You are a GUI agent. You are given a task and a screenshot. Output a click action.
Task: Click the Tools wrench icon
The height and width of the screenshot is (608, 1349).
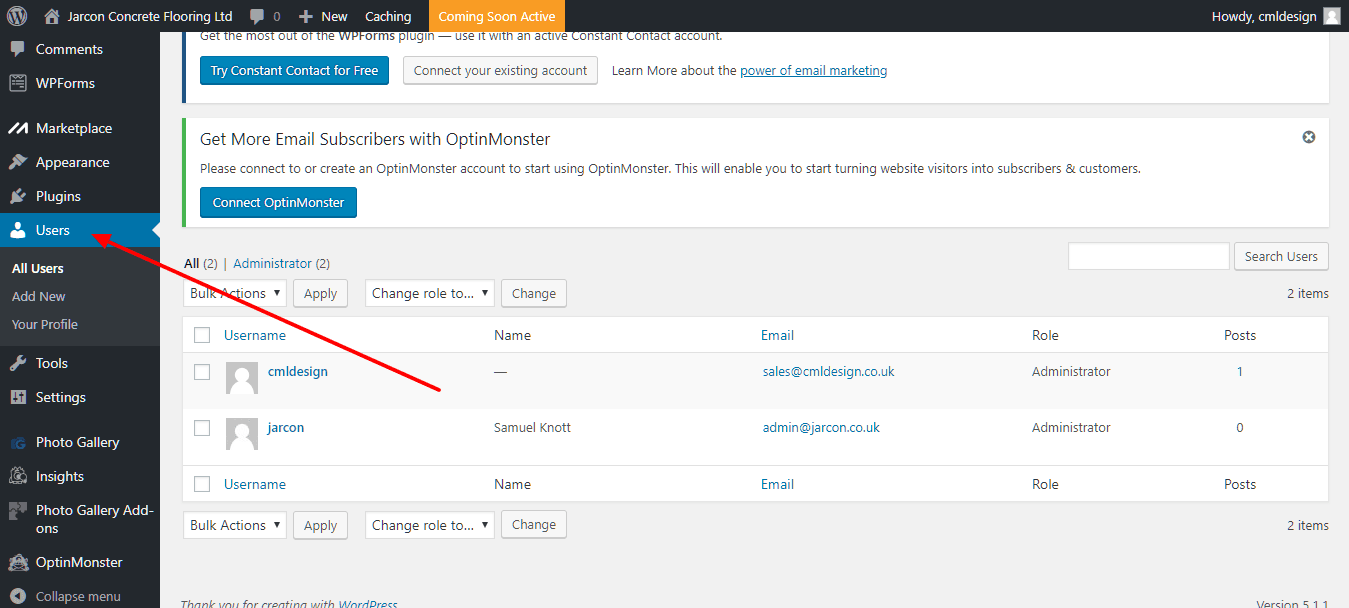coord(18,363)
